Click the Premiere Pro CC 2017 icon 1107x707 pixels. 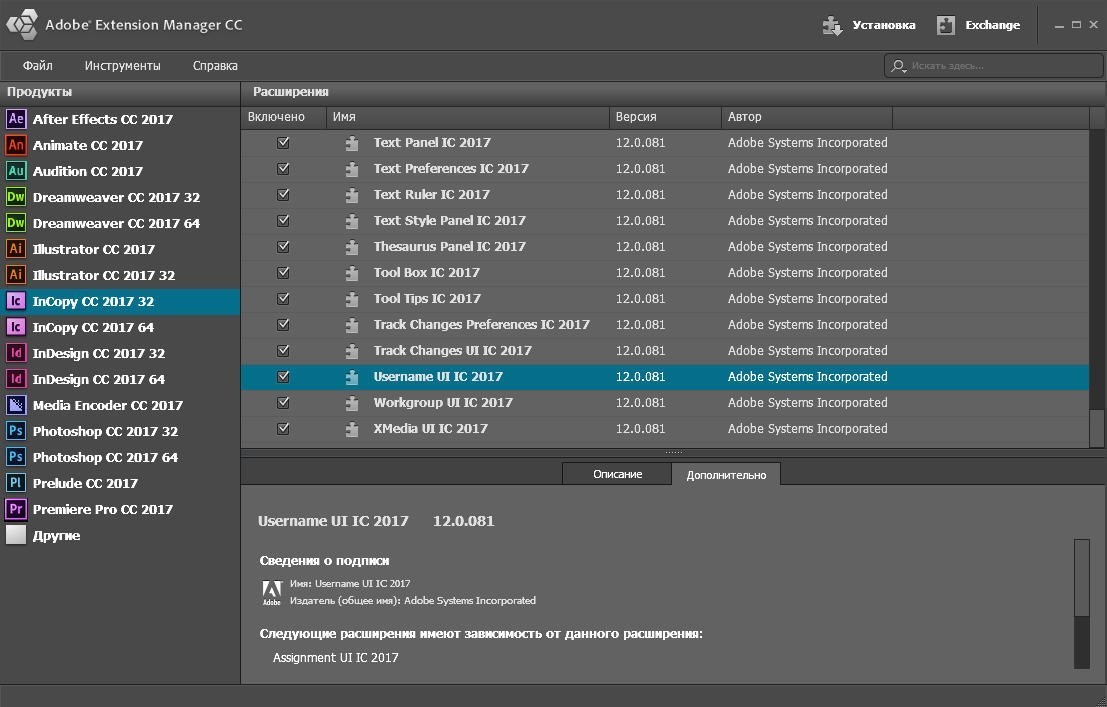(x=16, y=509)
